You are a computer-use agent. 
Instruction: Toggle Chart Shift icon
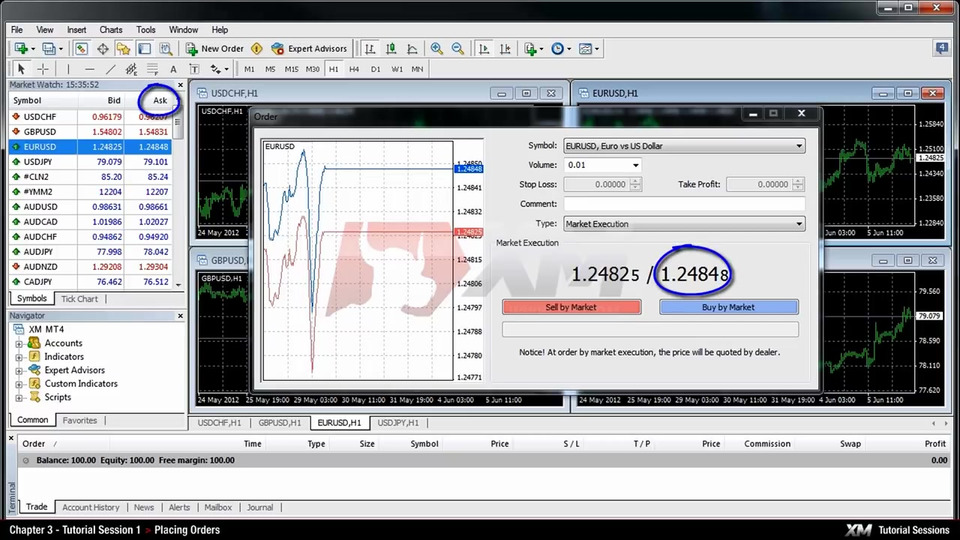click(x=505, y=48)
